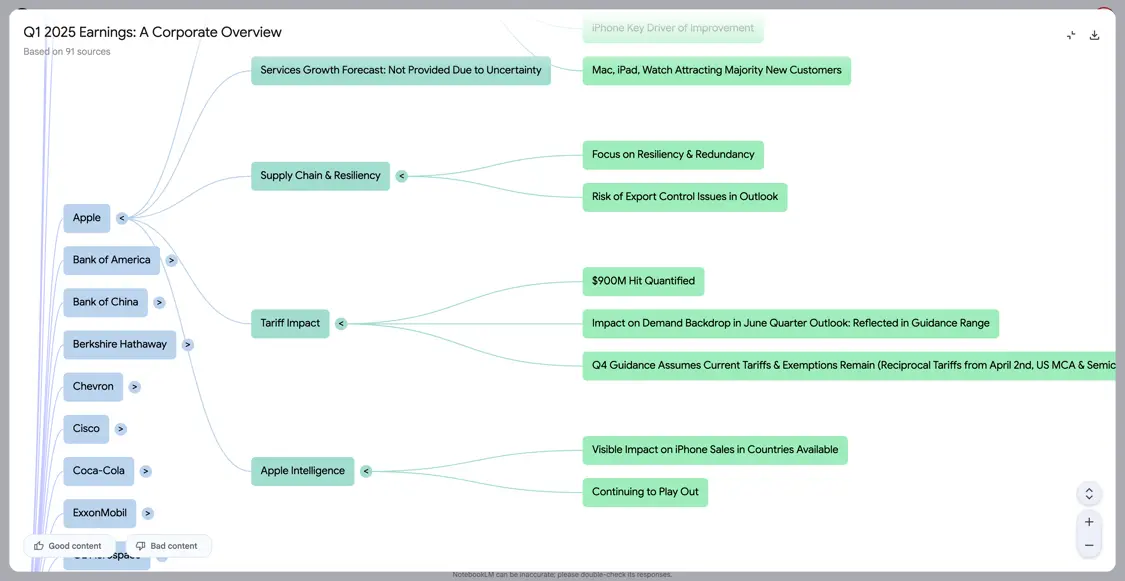Expand the Coca-Cola node arrow
This screenshot has height=581, width=1125.
tap(146, 471)
